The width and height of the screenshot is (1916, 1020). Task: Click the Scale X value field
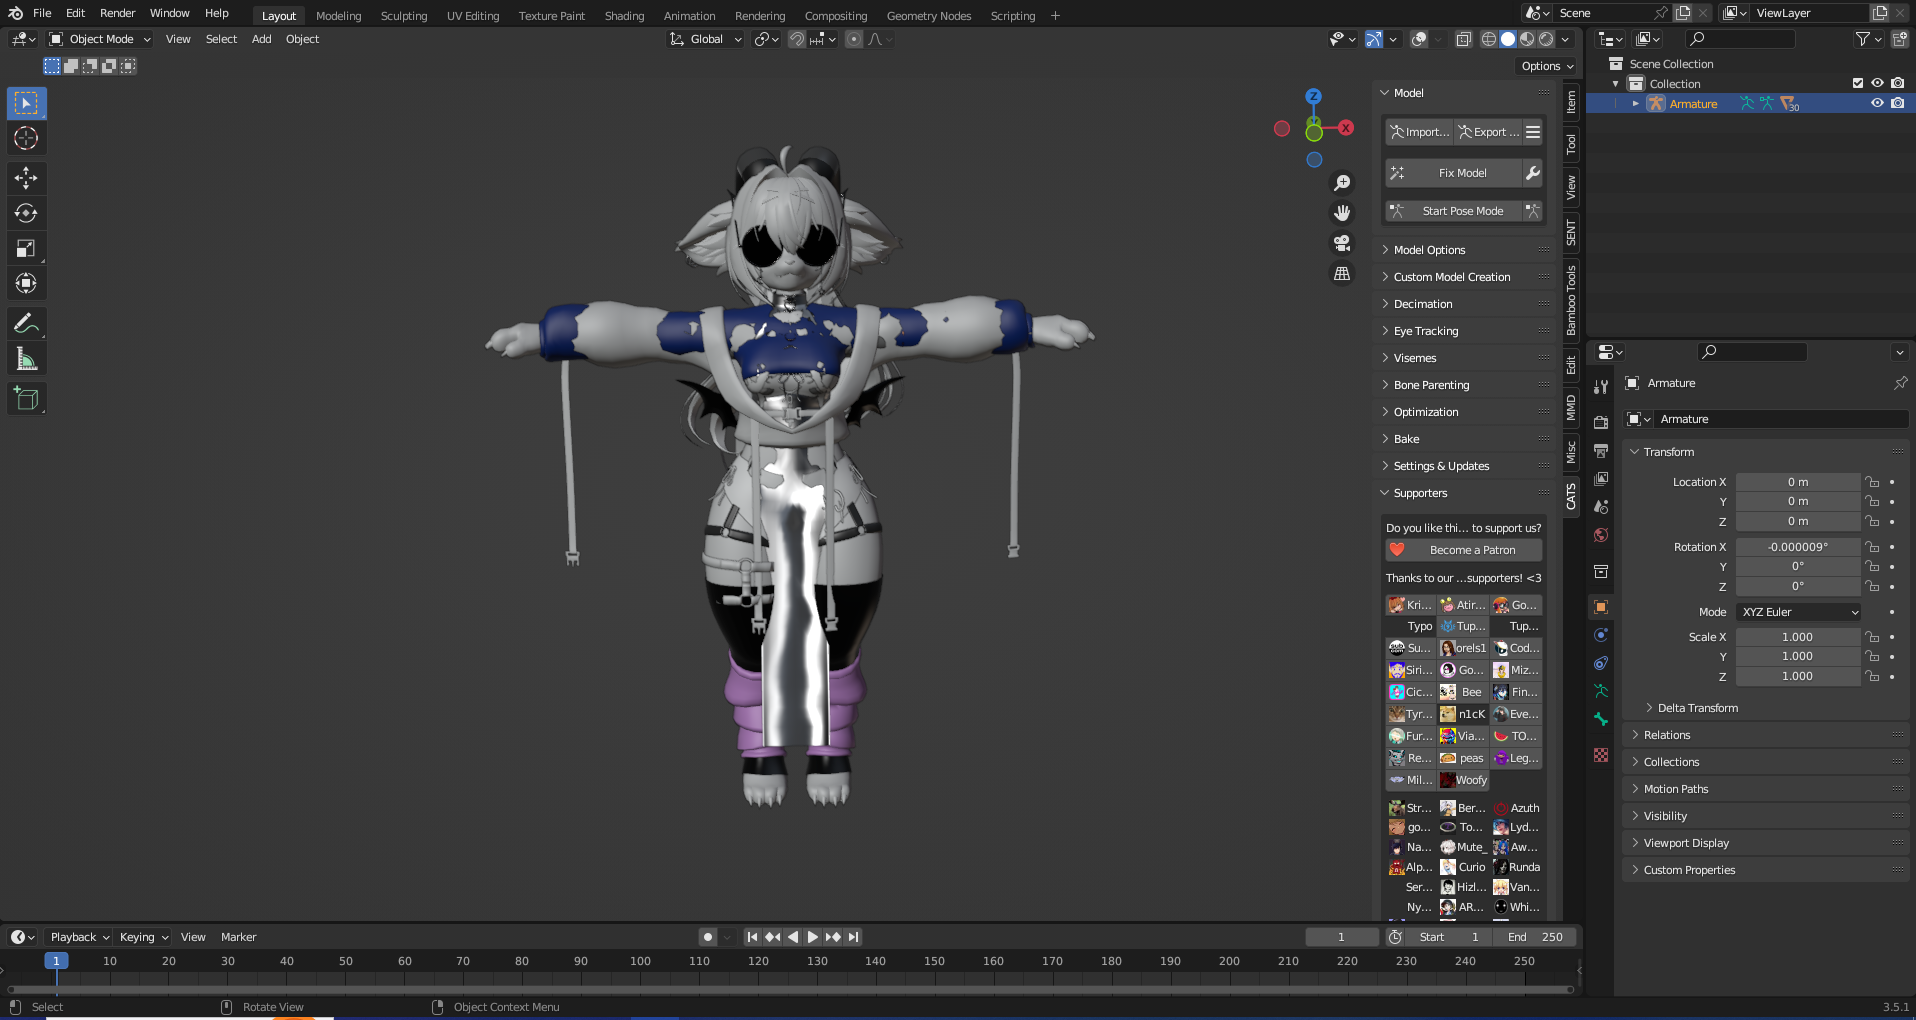coord(1797,637)
